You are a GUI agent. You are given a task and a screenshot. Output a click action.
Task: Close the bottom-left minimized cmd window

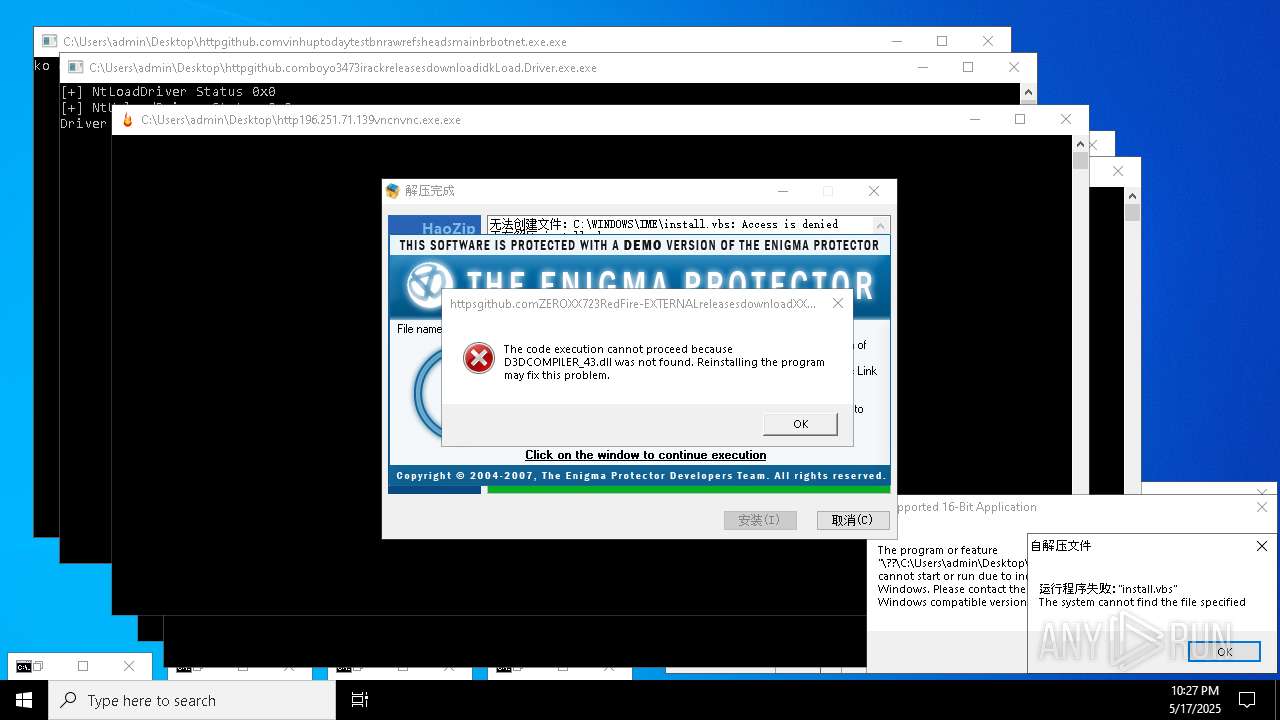coord(129,666)
